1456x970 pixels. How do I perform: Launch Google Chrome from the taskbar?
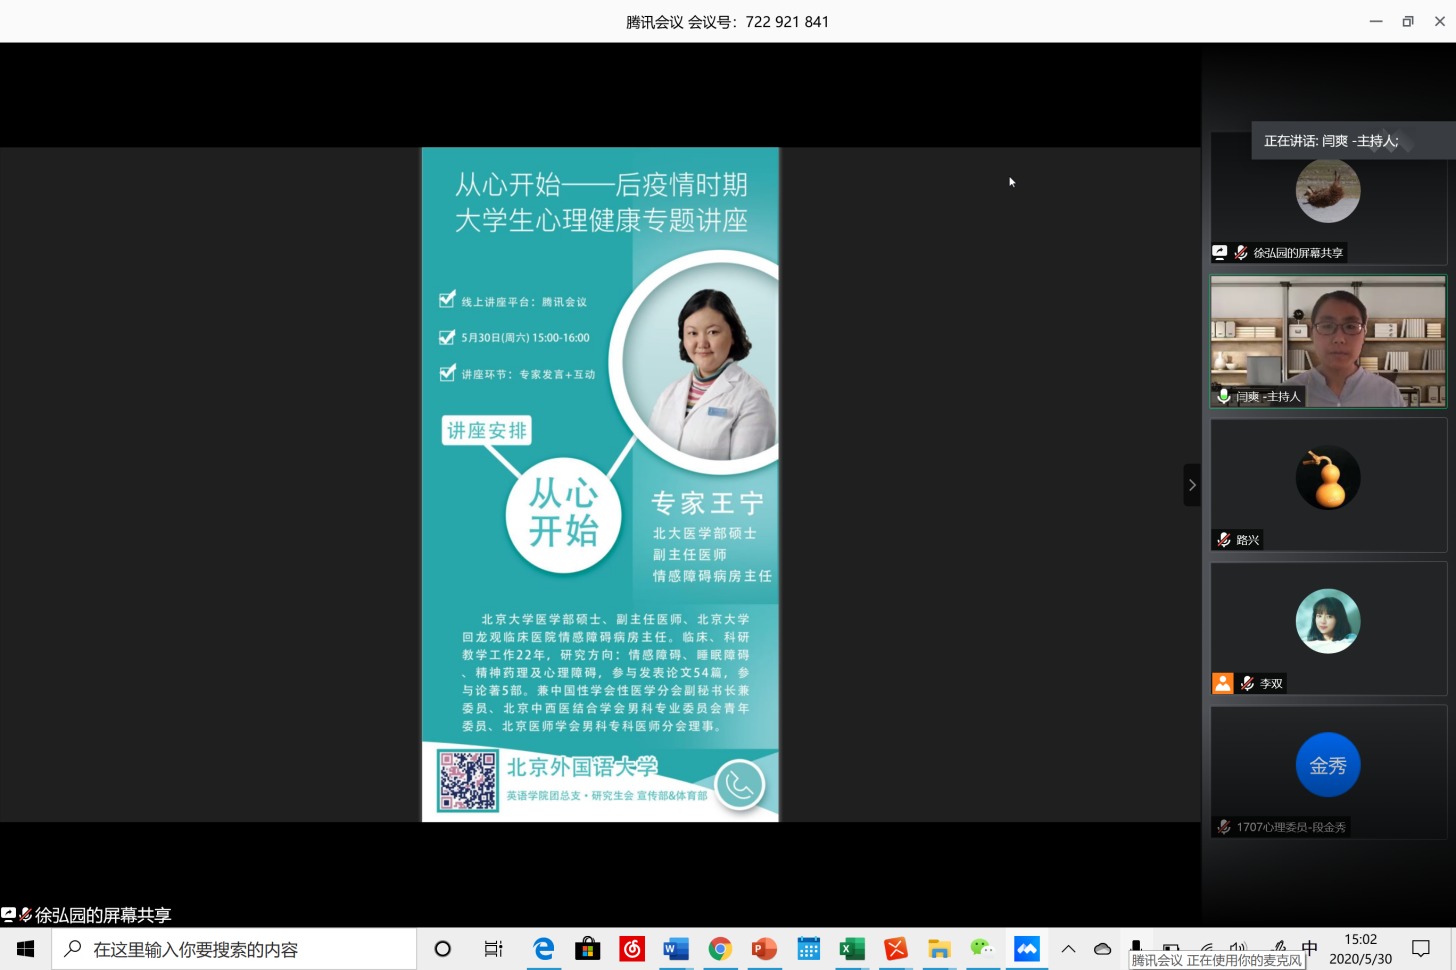(x=720, y=949)
